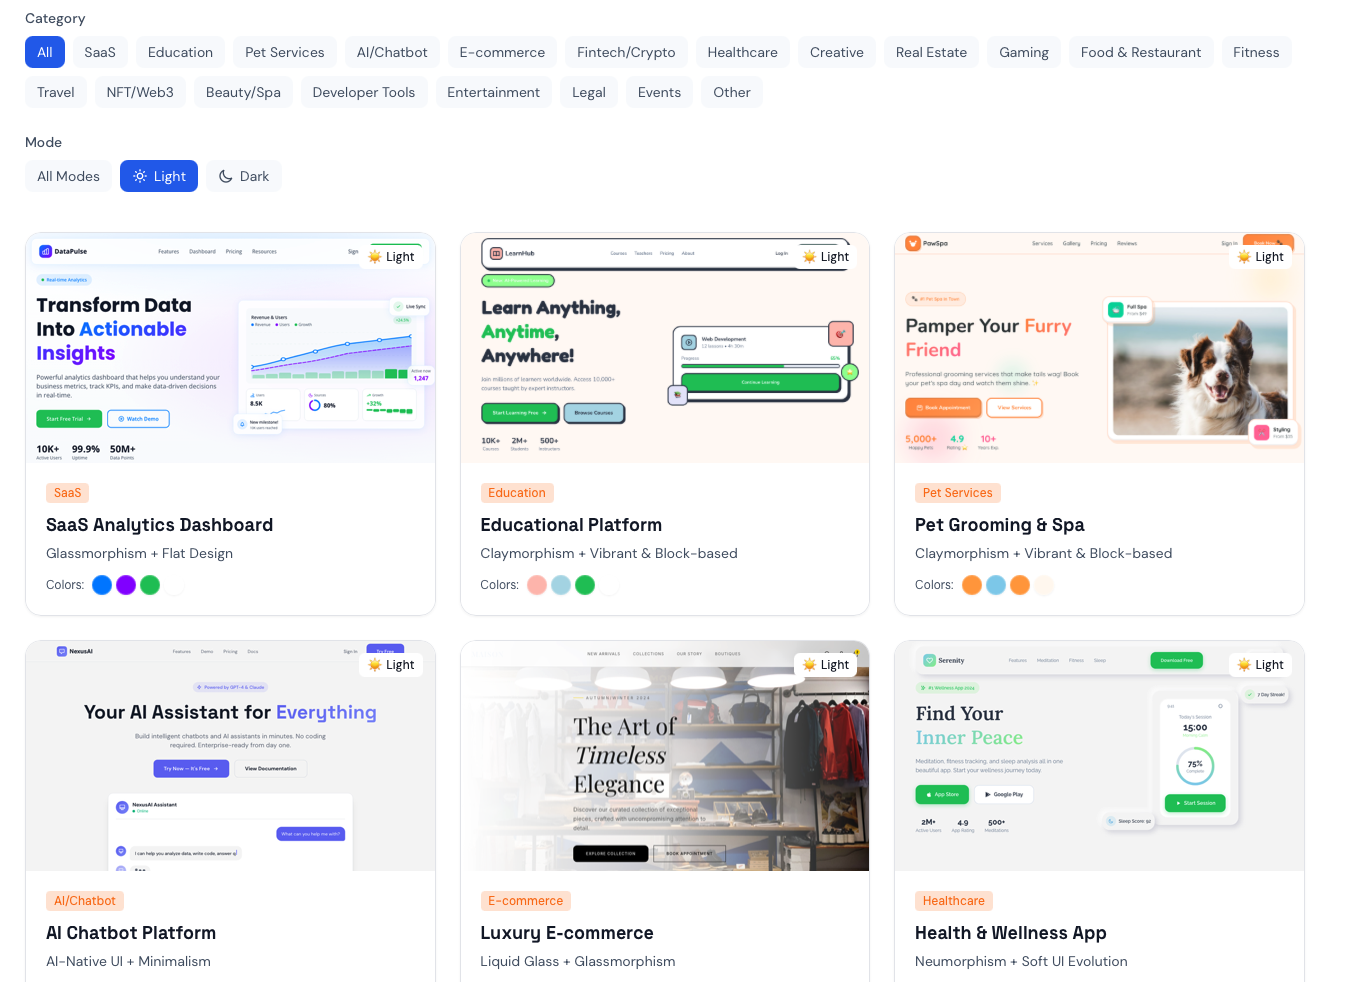Click the Education tag on platform card
Screen dimensions: 1348x982
click(517, 493)
